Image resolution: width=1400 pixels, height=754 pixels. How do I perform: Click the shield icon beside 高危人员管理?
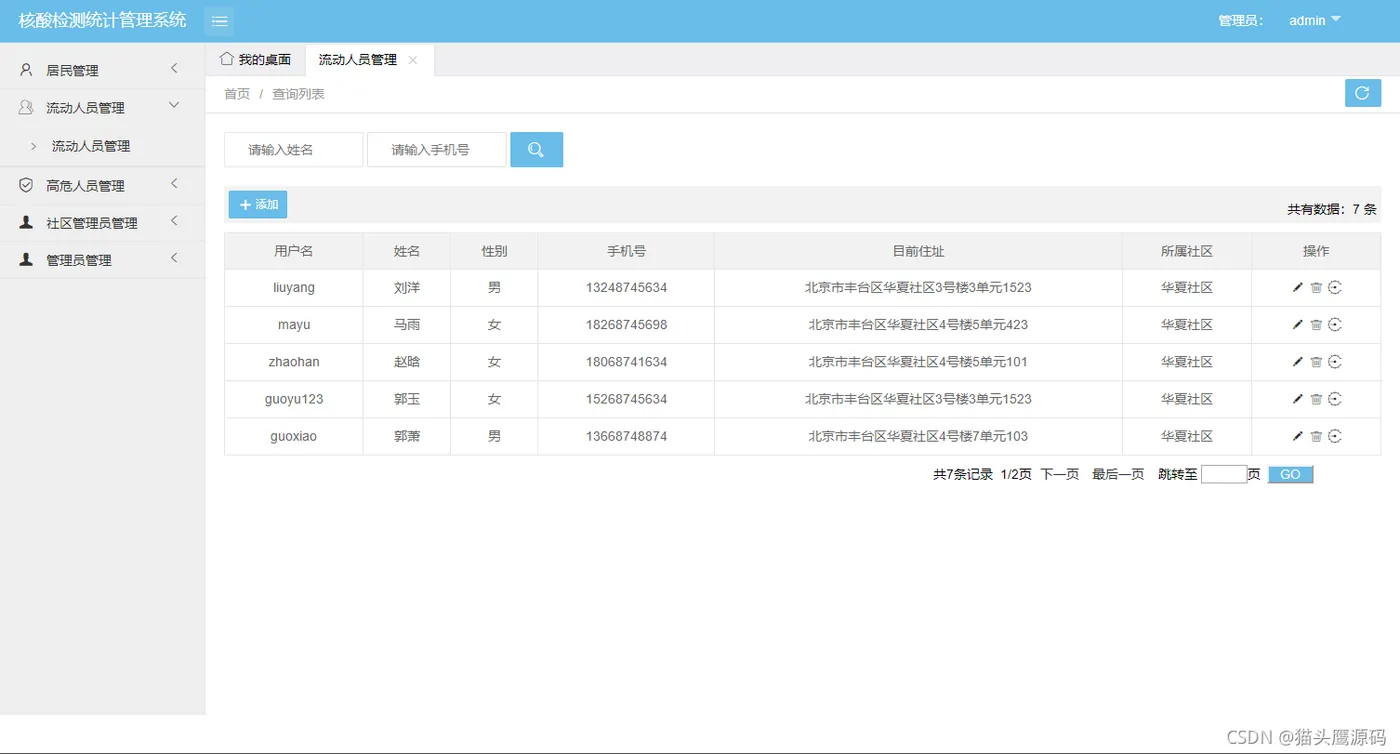coord(26,185)
